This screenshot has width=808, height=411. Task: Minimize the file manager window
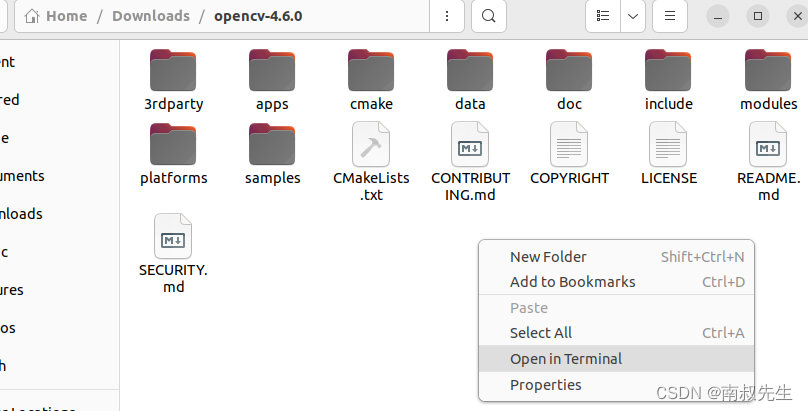(x=718, y=16)
